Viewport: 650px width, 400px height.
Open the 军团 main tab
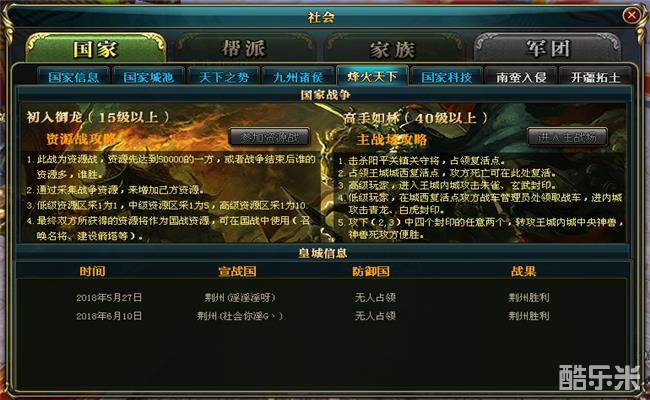click(x=548, y=49)
